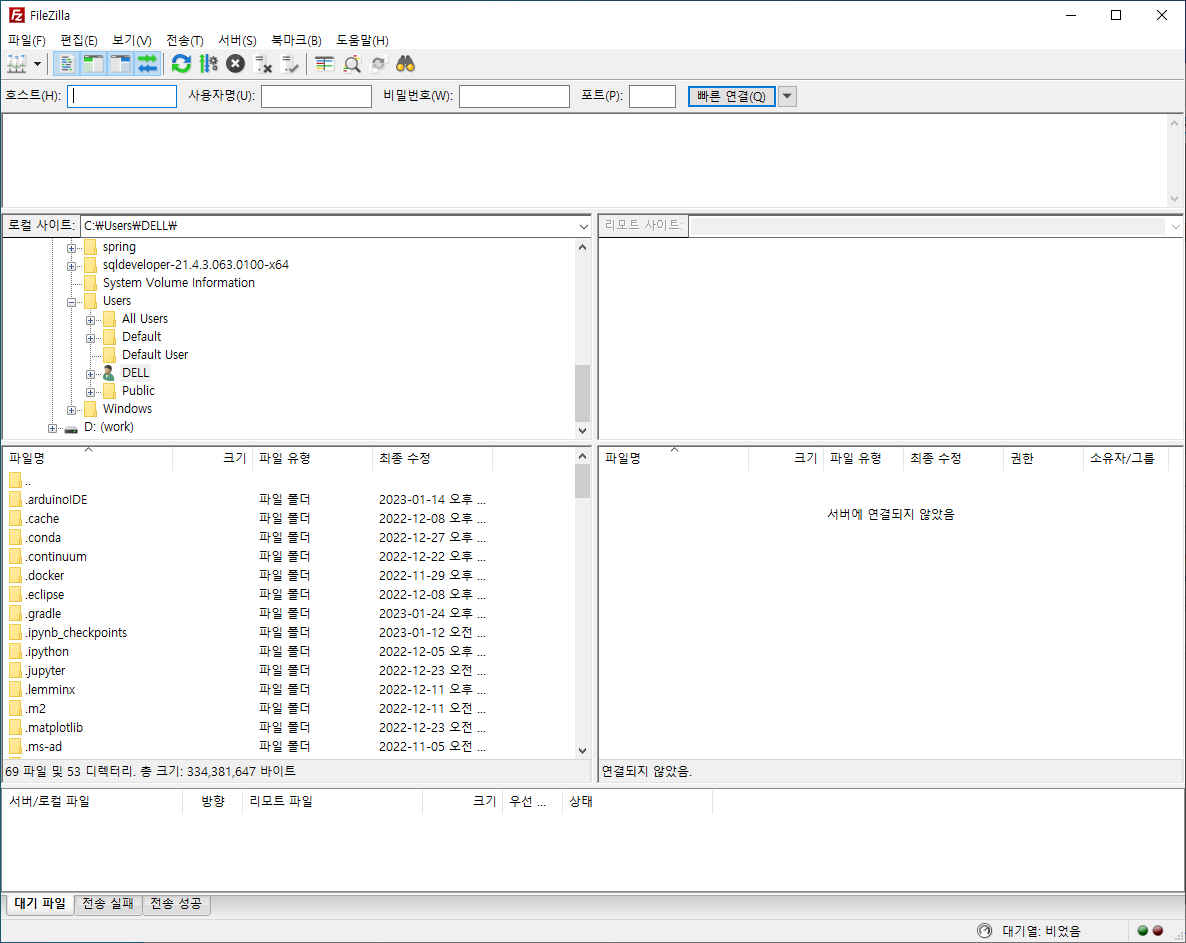Image resolution: width=1186 pixels, height=943 pixels.
Task: Click the speed limits icon in status bar
Action: (984, 931)
